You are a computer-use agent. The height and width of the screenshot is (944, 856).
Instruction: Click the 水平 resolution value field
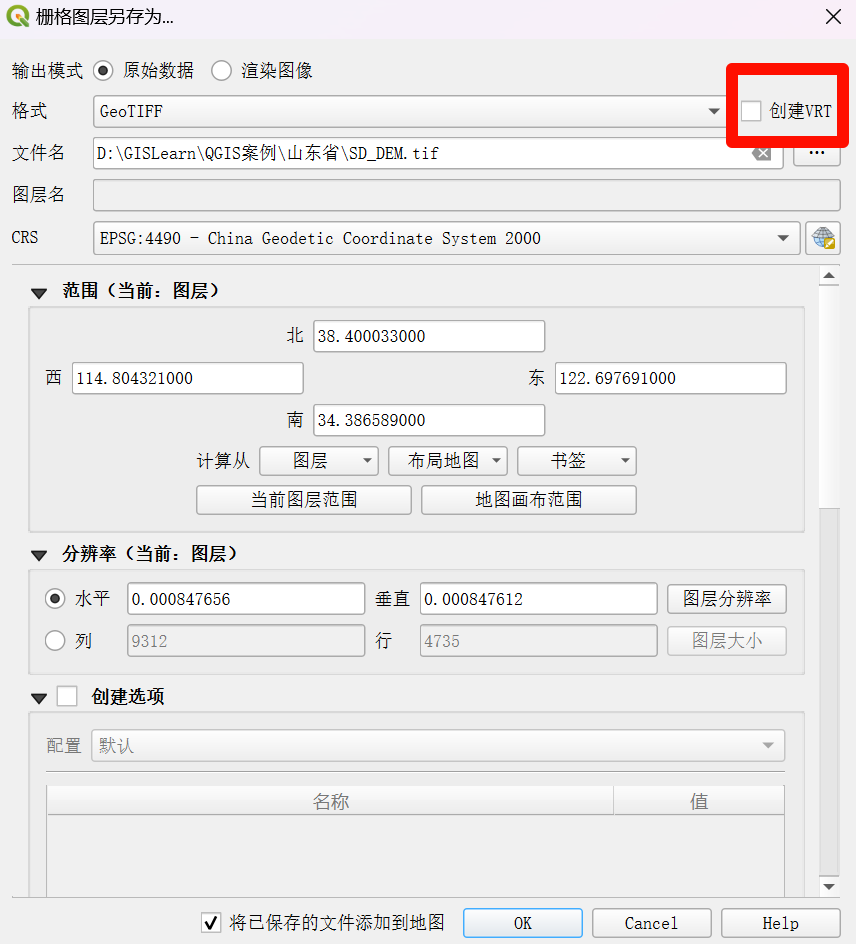tap(246, 599)
